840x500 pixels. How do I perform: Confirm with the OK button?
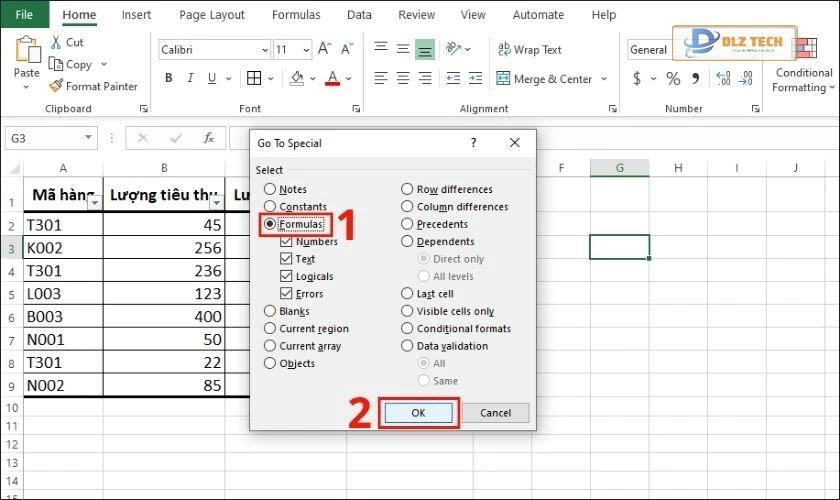418,413
